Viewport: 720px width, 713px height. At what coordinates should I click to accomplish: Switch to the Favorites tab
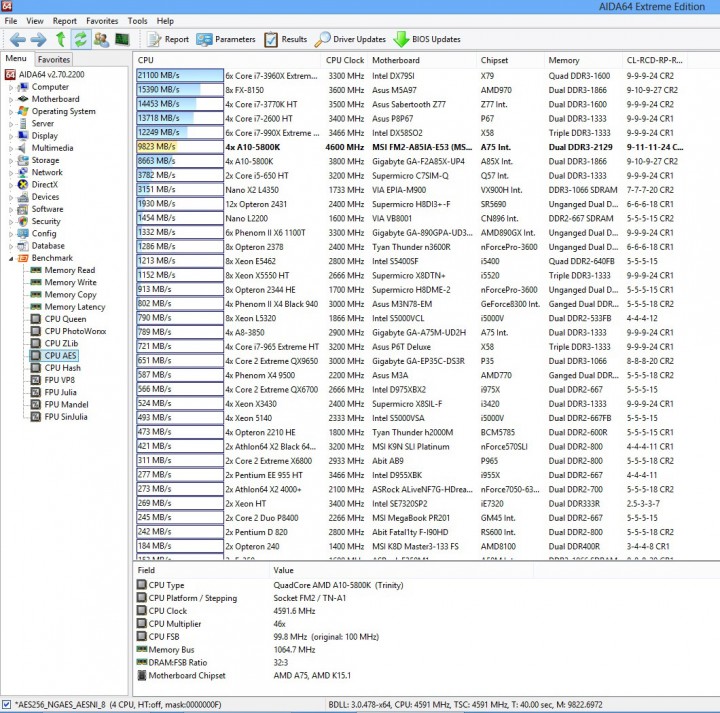point(54,60)
